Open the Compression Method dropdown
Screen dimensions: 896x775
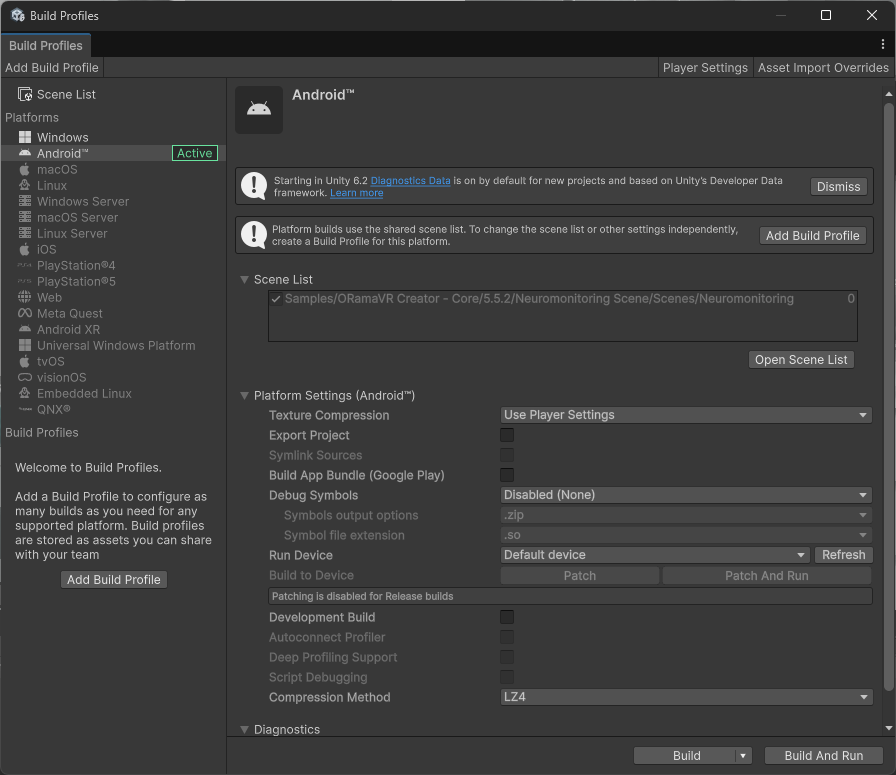point(686,697)
